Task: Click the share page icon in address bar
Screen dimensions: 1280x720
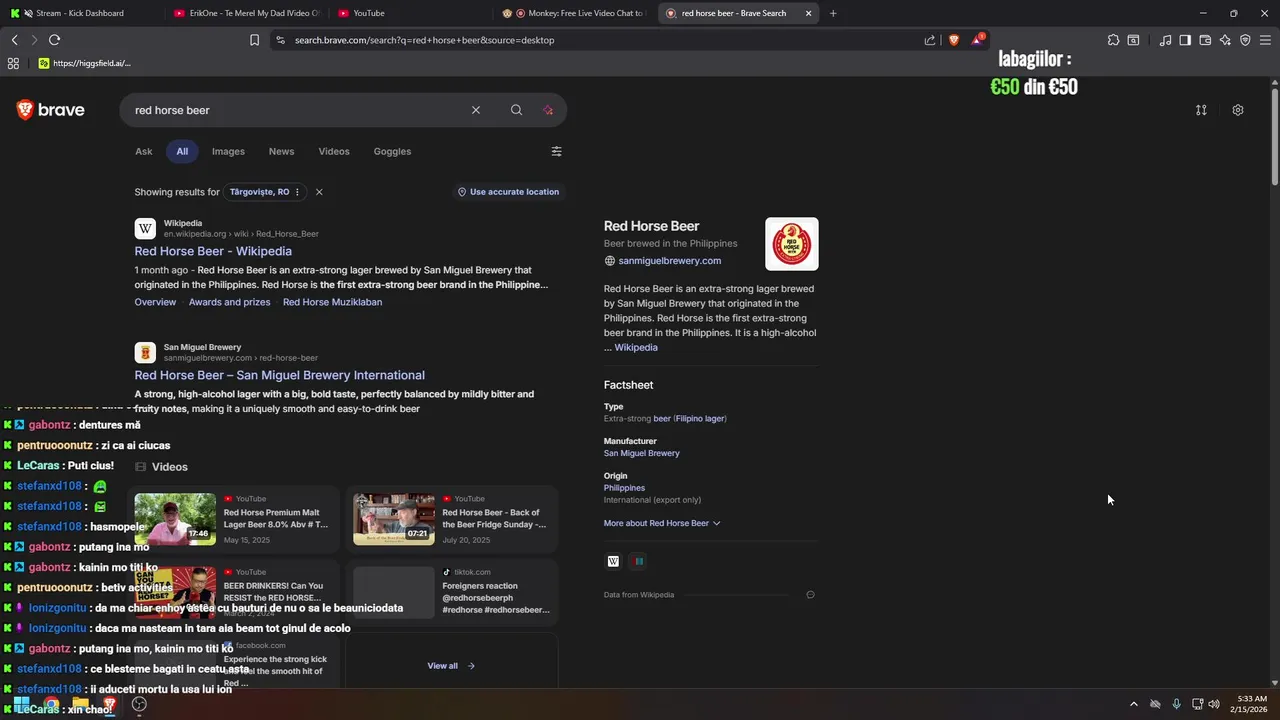Action: [930, 40]
